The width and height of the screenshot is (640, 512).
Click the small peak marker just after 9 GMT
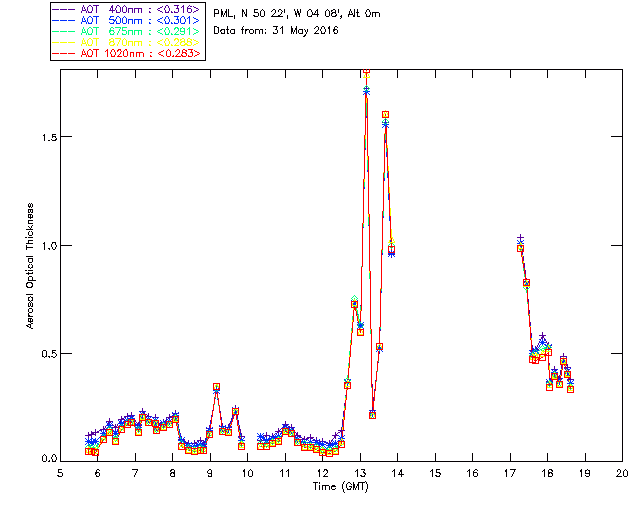pyautogui.click(x=217, y=387)
